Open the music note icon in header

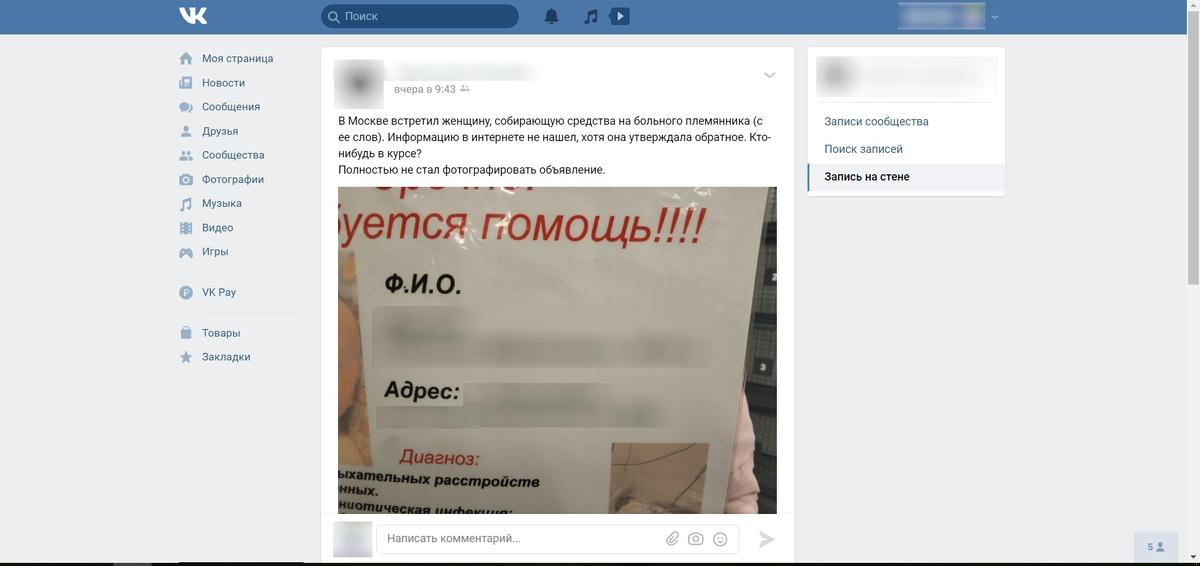pos(591,16)
